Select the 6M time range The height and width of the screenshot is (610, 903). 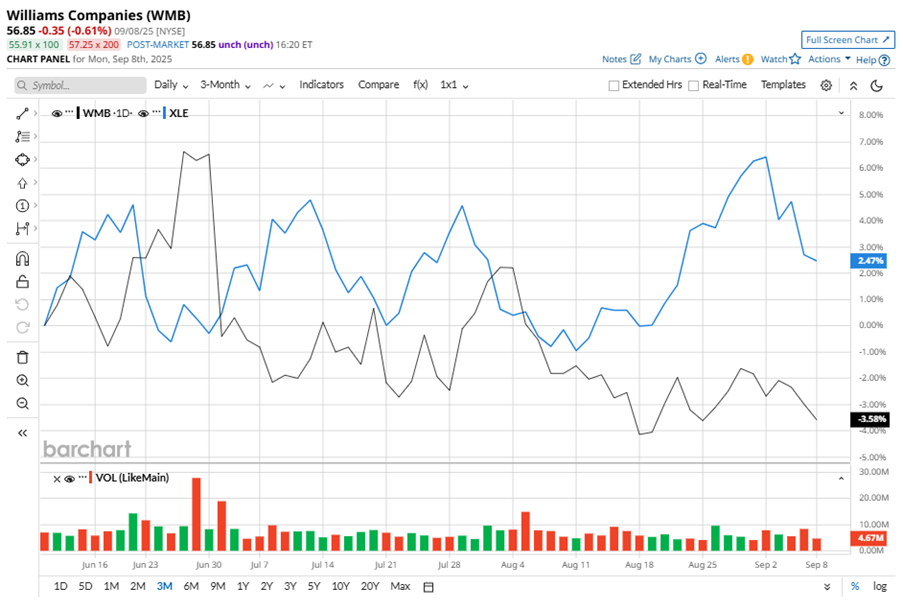click(191, 586)
